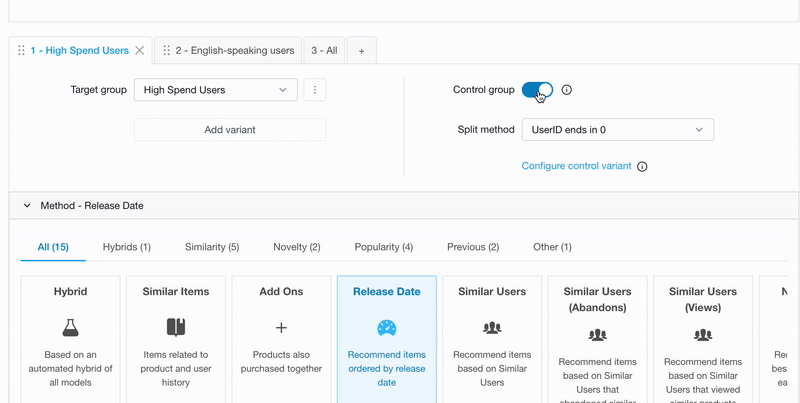
Task: Select the Add Ons plus icon
Action: tap(281, 328)
